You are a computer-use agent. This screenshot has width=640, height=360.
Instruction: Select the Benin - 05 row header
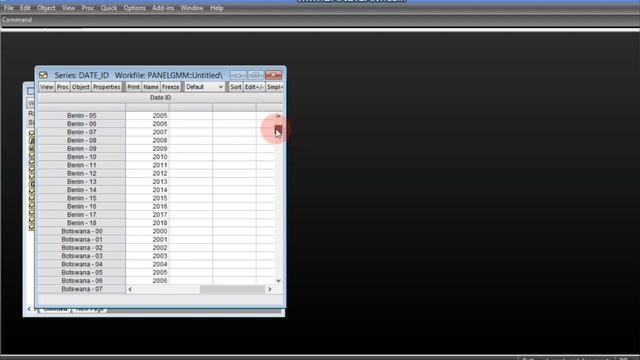pos(82,116)
